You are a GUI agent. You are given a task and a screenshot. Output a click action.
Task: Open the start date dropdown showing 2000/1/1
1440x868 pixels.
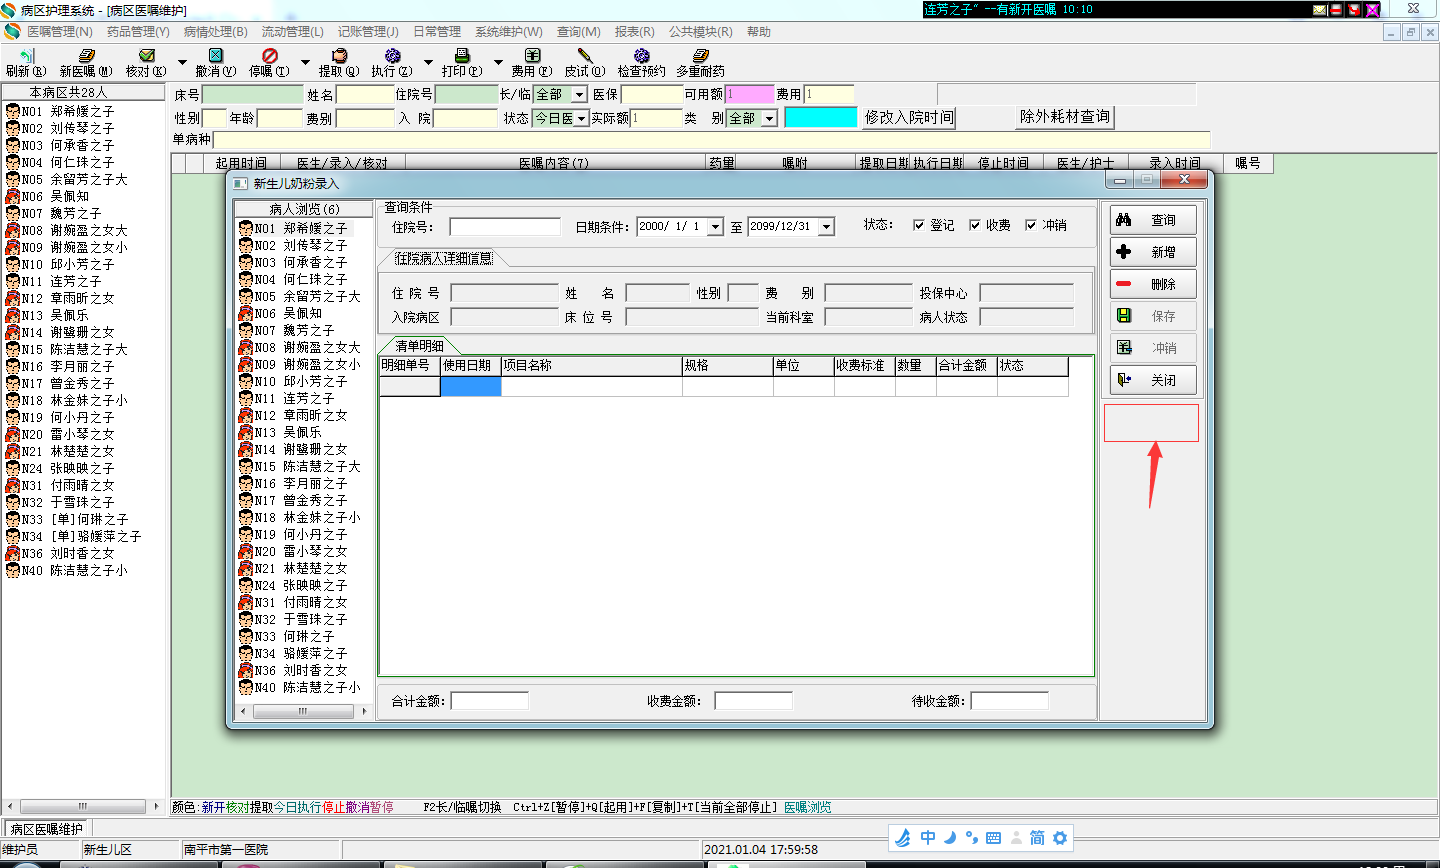click(x=715, y=227)
